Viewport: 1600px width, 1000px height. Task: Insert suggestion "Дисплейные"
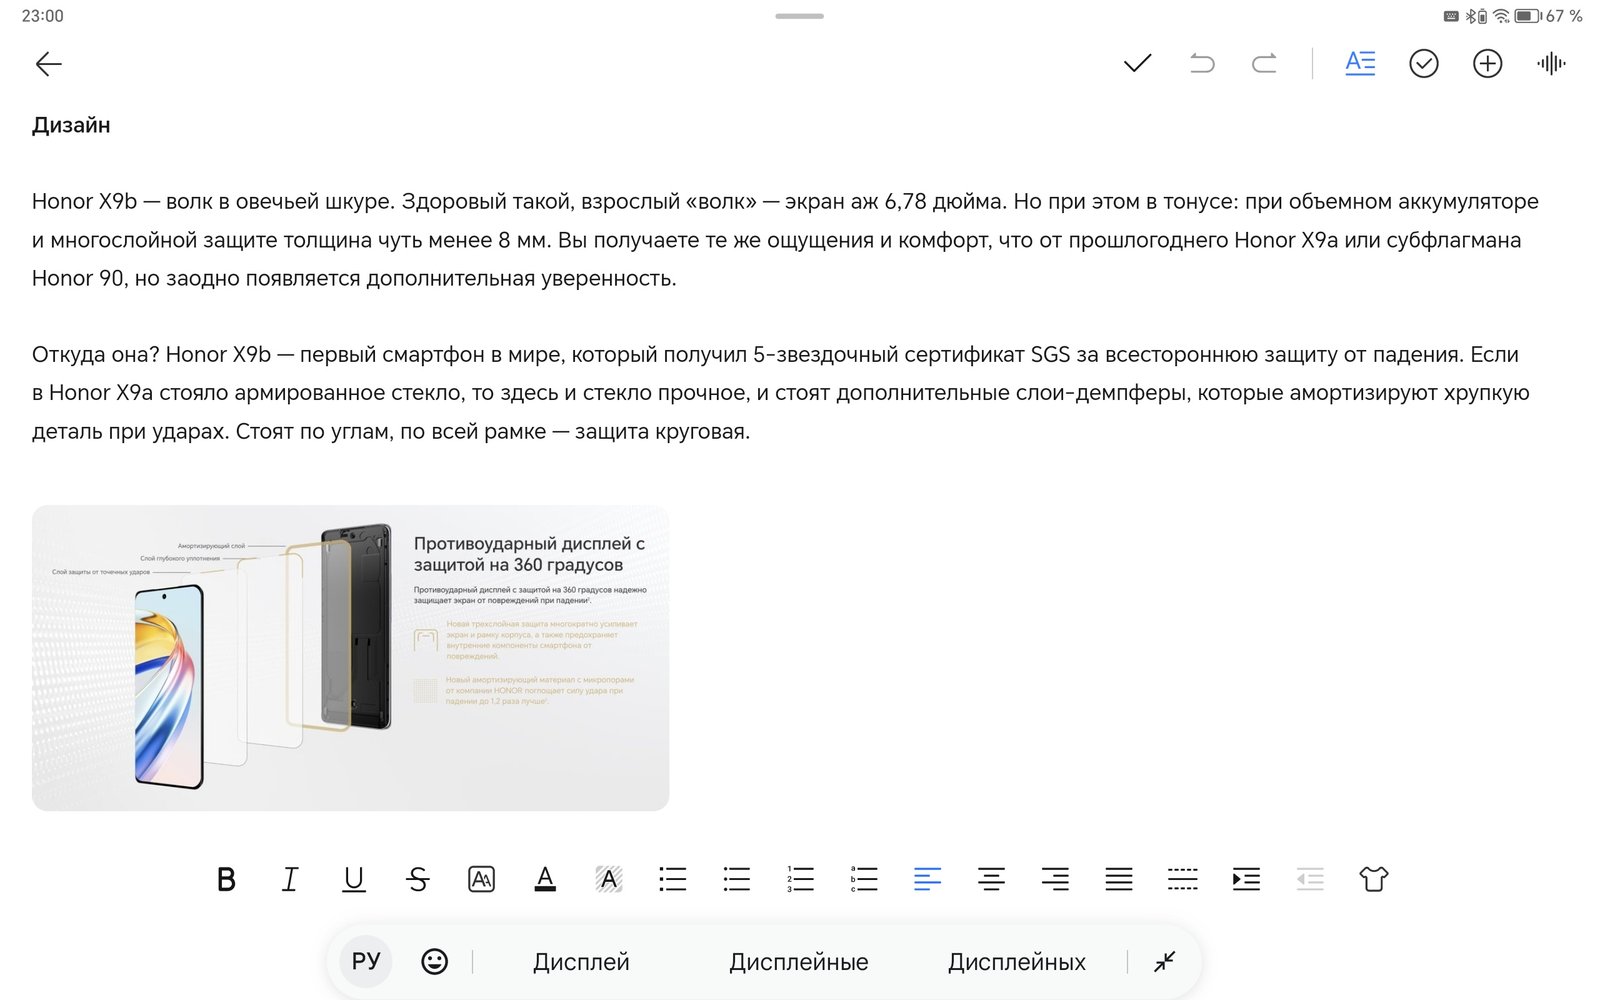799,962
